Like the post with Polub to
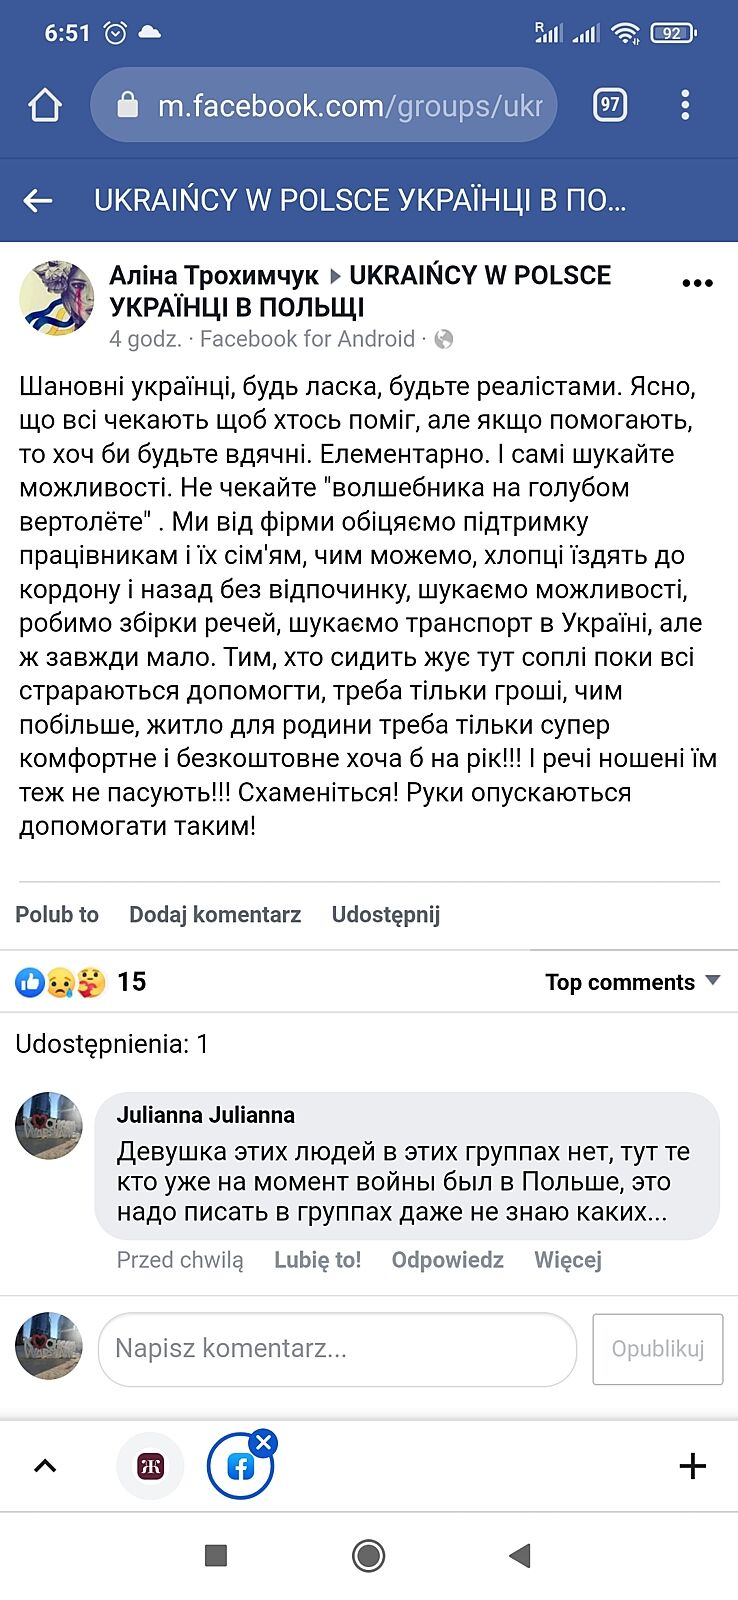738x1600 pixels. click(x=57, y=914)
